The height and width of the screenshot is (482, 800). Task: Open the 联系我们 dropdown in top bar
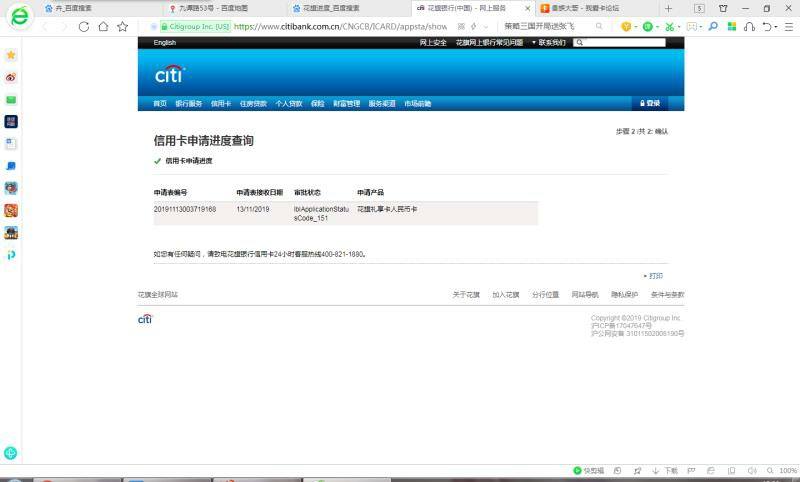point(548,43)
